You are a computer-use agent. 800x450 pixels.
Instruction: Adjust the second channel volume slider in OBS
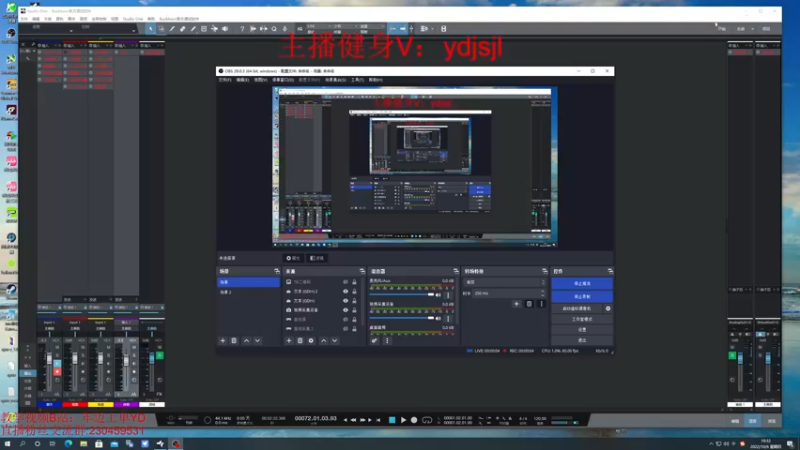tap(402, 318)
